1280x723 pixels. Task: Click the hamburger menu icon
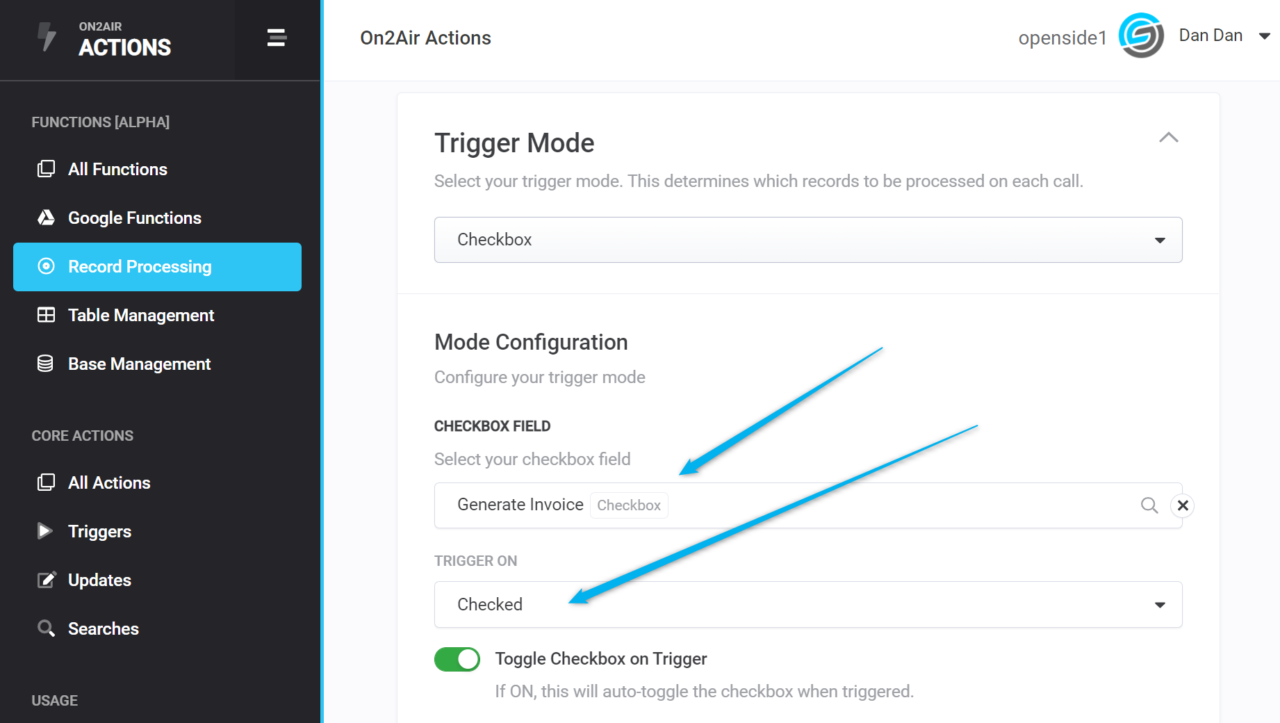coord(277,39)
